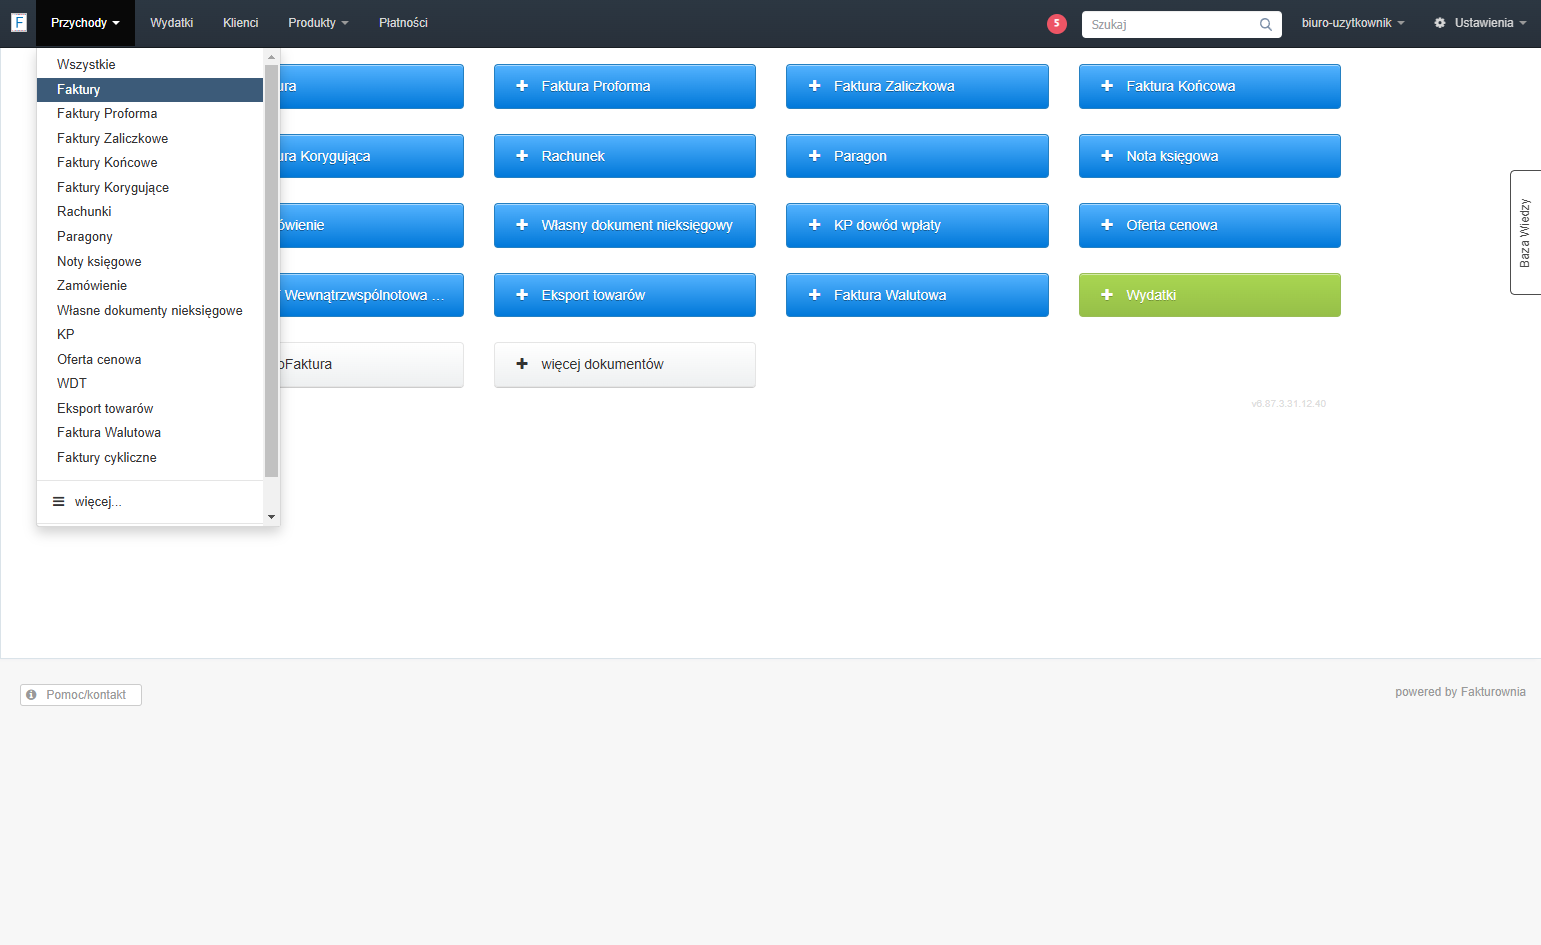The height and width of the screenshot is (945, 1541).
Task: Select Faktury in the Przychody menu
Action: pyautogui.click(x=150, y=90)
